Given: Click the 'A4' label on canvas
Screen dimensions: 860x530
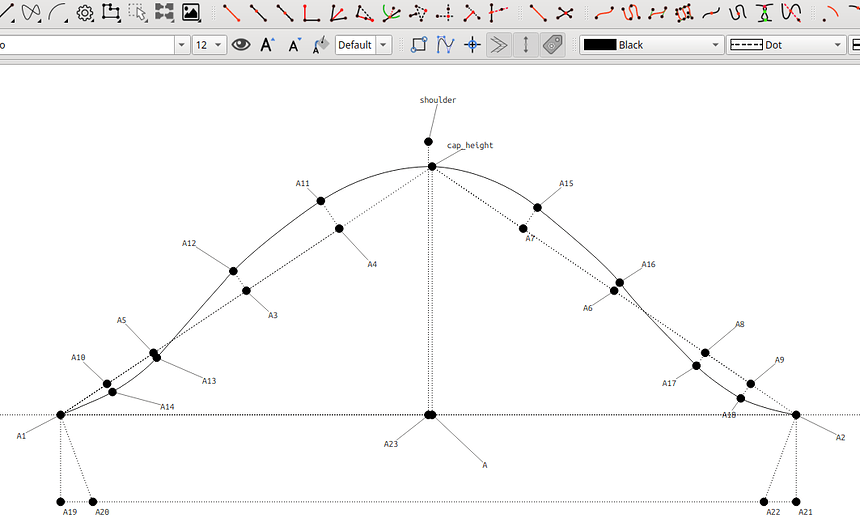Looking at the screenshot, I should tap(372, 264).
